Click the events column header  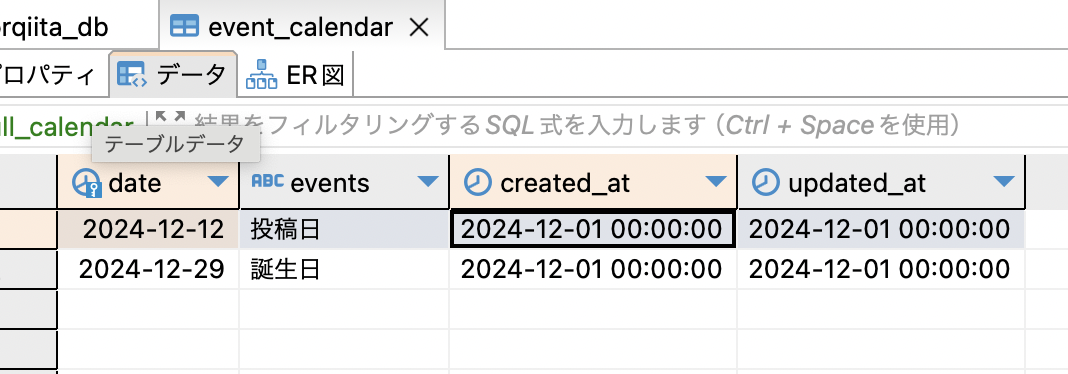(344, 182)
